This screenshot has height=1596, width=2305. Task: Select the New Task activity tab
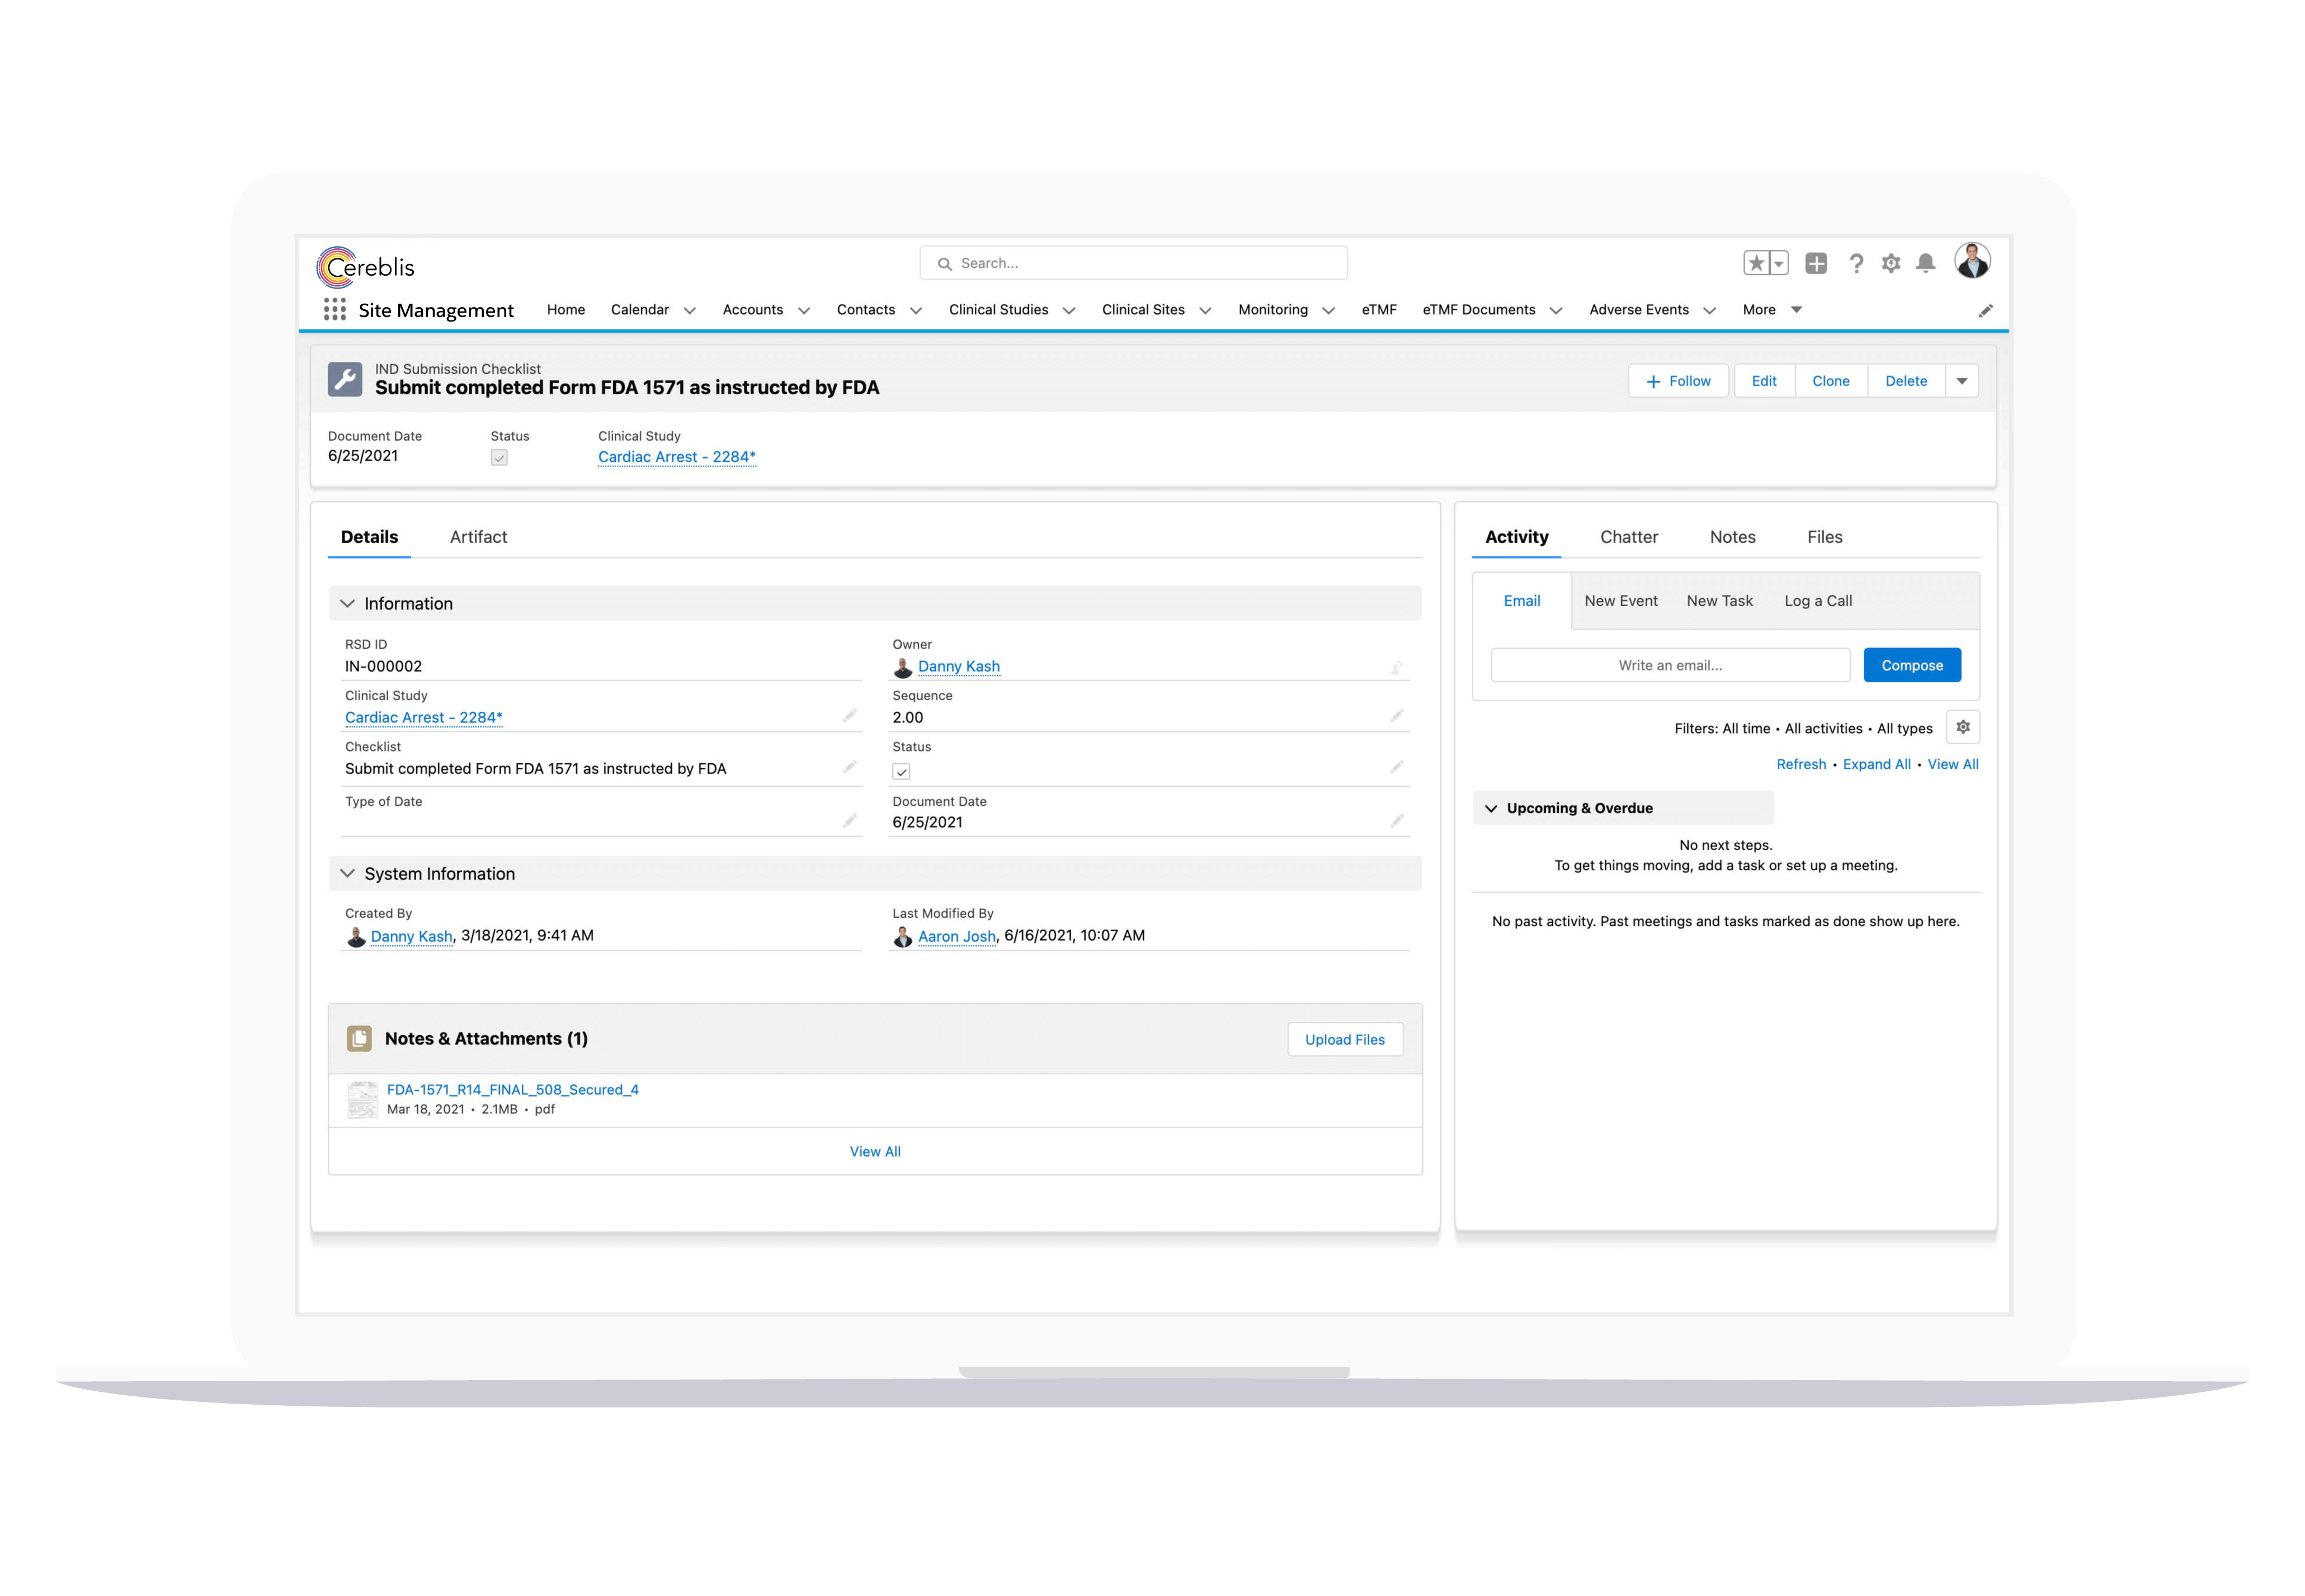[x=1720, y=601]
